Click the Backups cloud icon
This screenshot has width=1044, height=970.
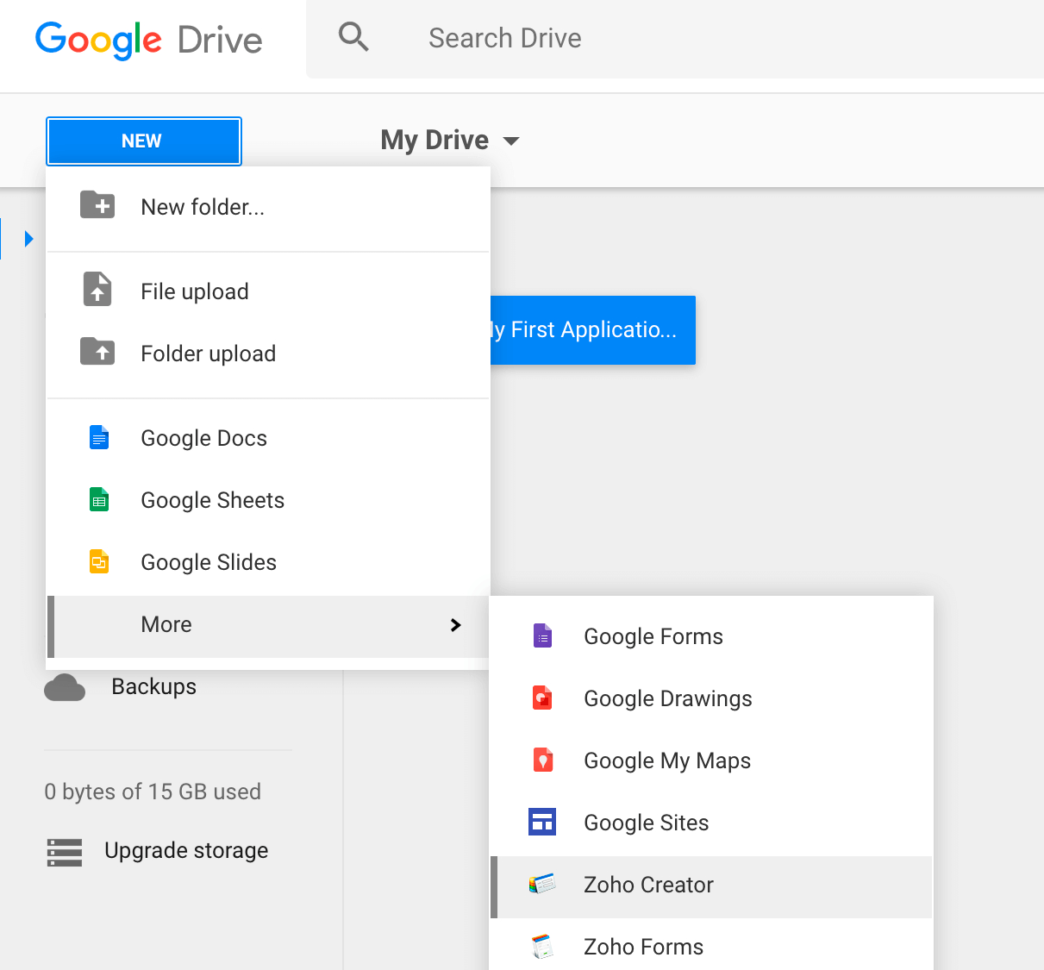pyautogui.click(x=65, y=687)
